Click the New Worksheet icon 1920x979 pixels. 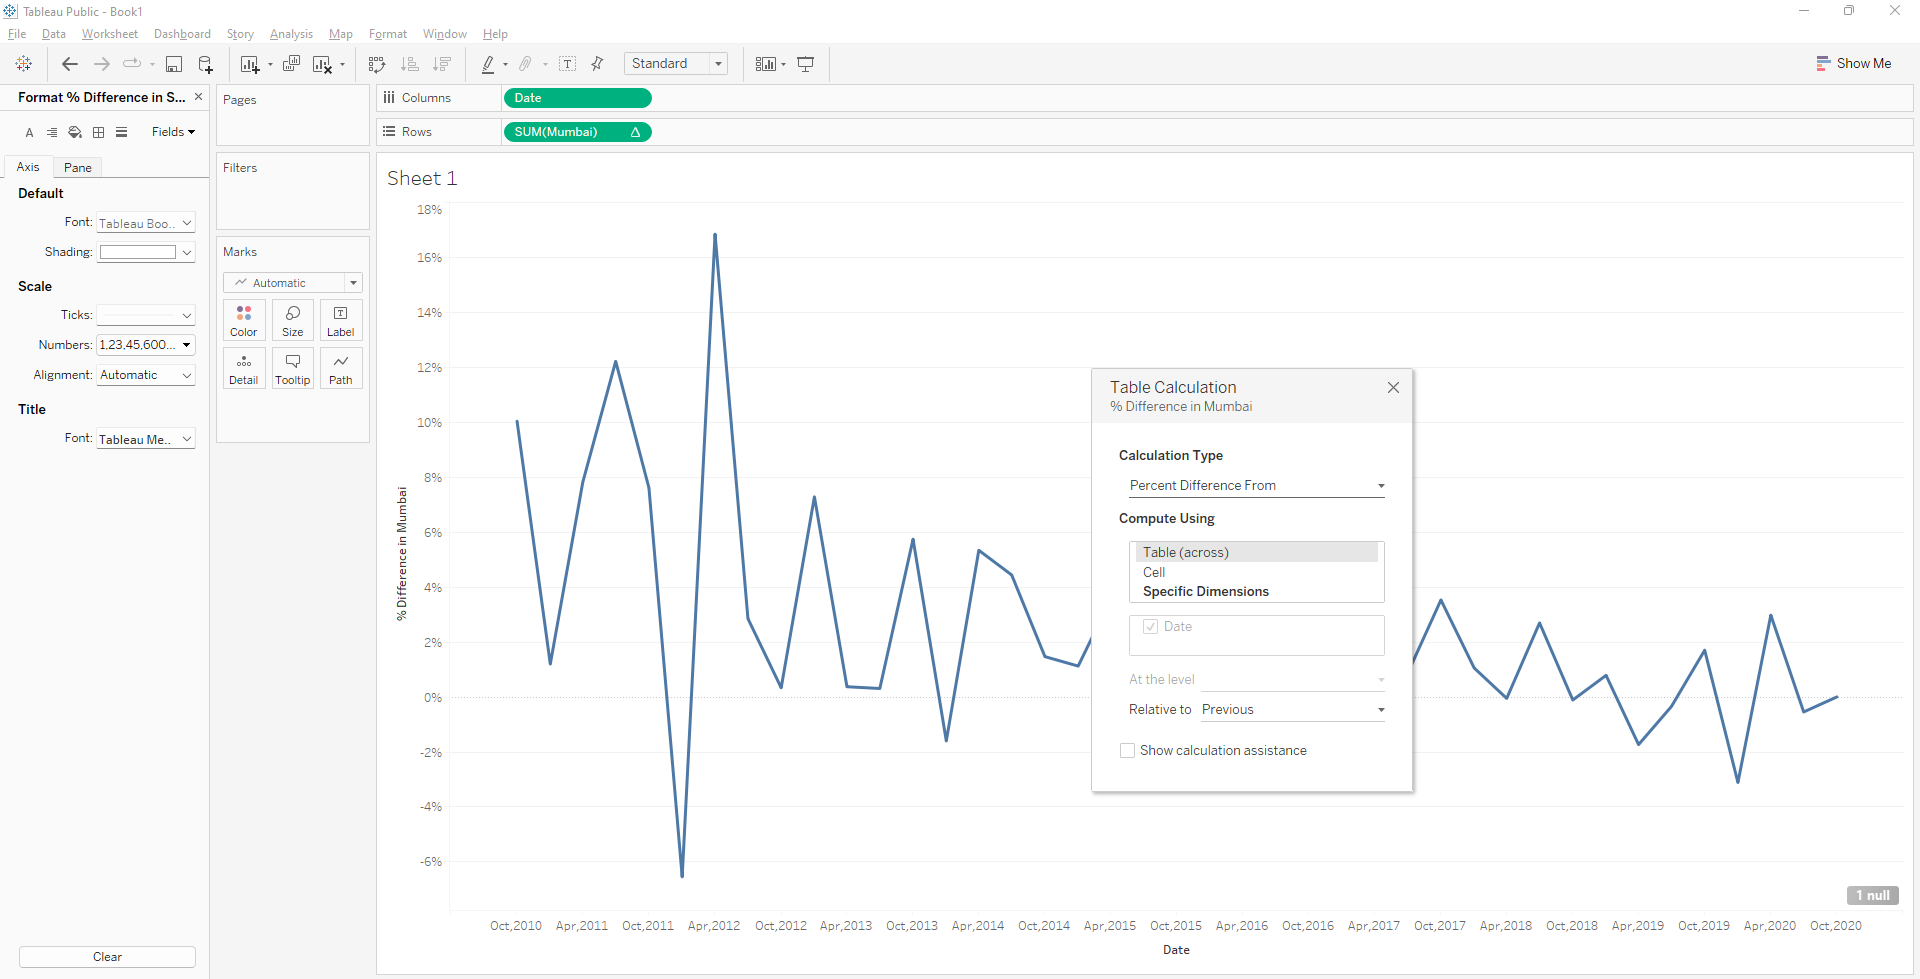(250, 64)
